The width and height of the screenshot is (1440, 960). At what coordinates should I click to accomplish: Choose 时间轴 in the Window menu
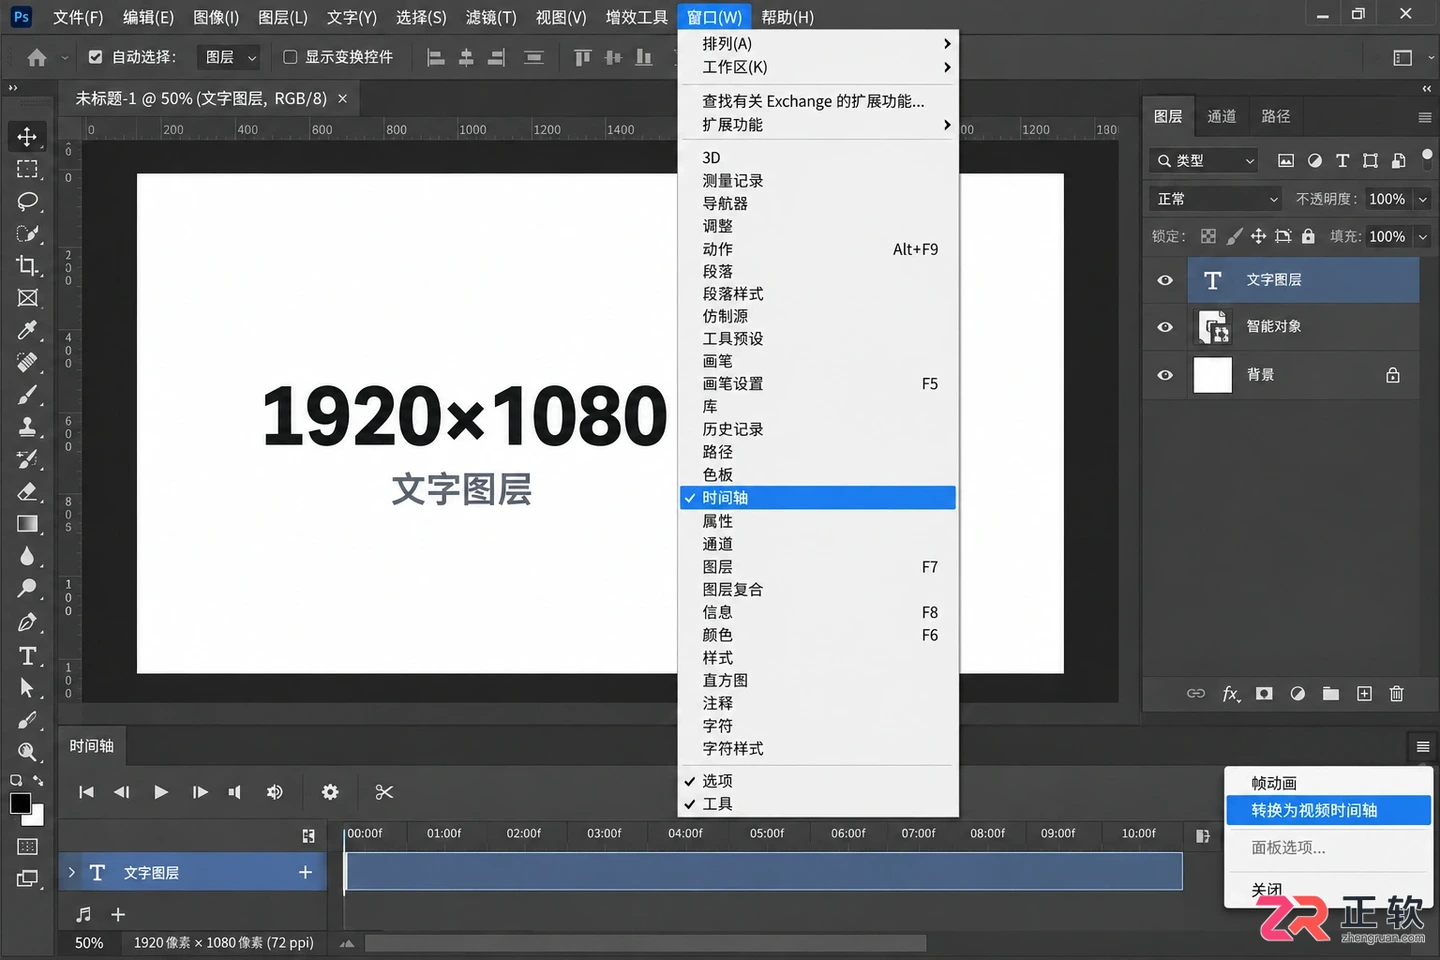click(818, 497)
